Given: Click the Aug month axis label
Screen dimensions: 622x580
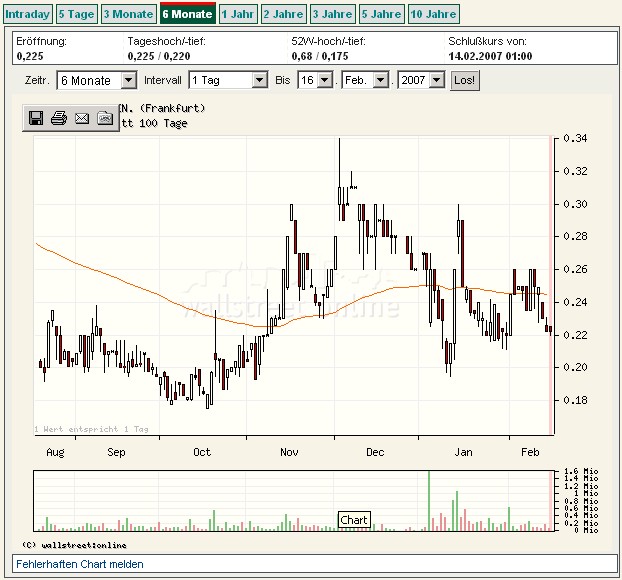Looking at the screenshot, I should [55, 452].
